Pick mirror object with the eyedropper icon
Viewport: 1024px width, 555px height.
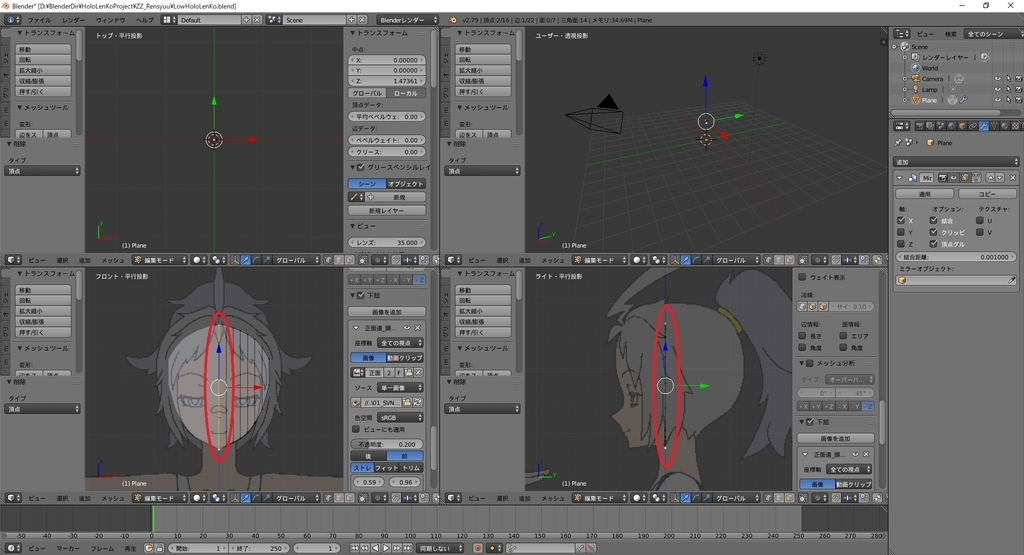pos(1012,280)
